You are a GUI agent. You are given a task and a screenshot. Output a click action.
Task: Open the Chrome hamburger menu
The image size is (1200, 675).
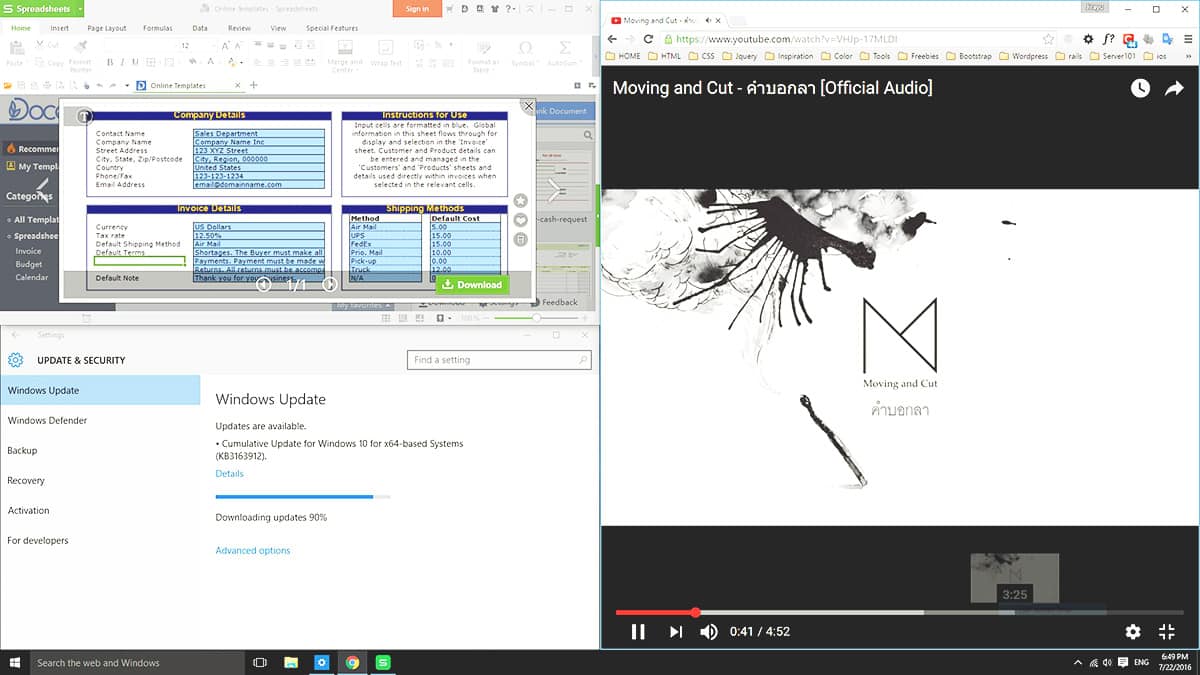[x=1187, y=39]
